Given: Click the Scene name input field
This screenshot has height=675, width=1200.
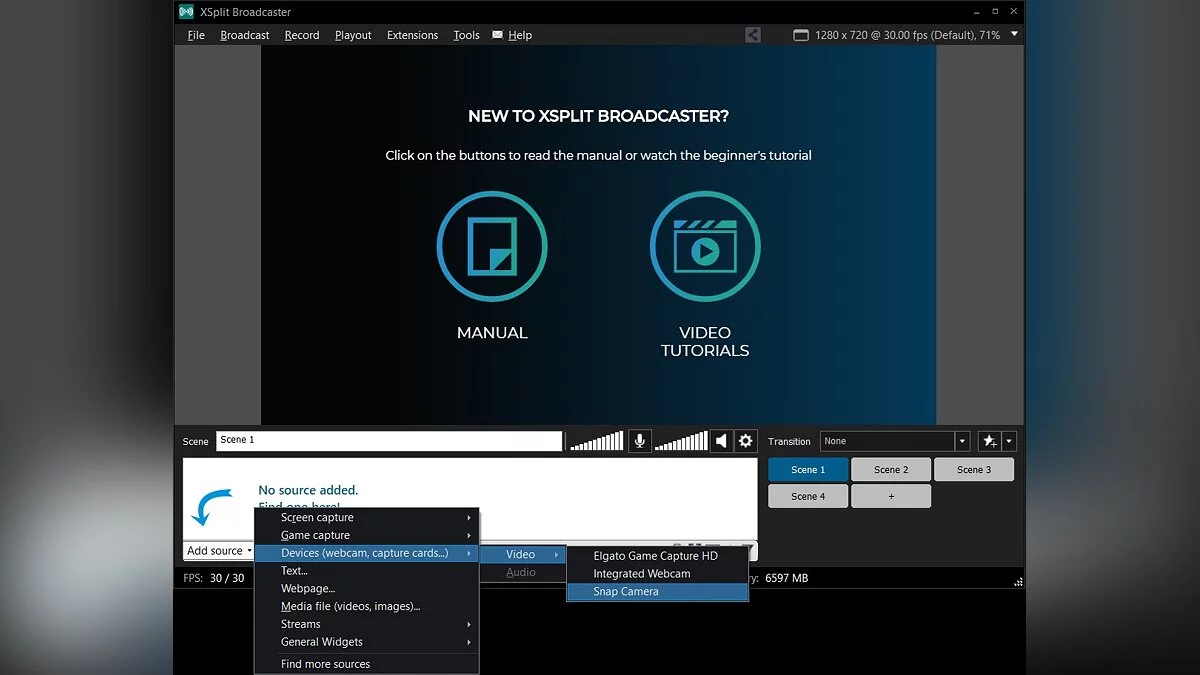Looking at the screenshot, I should (389, 441).
